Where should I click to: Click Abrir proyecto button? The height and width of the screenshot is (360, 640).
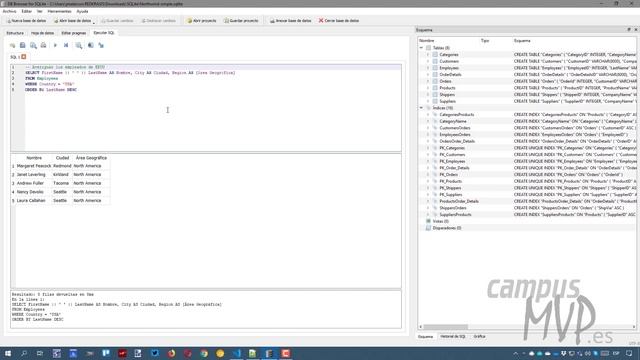(202, 20)
